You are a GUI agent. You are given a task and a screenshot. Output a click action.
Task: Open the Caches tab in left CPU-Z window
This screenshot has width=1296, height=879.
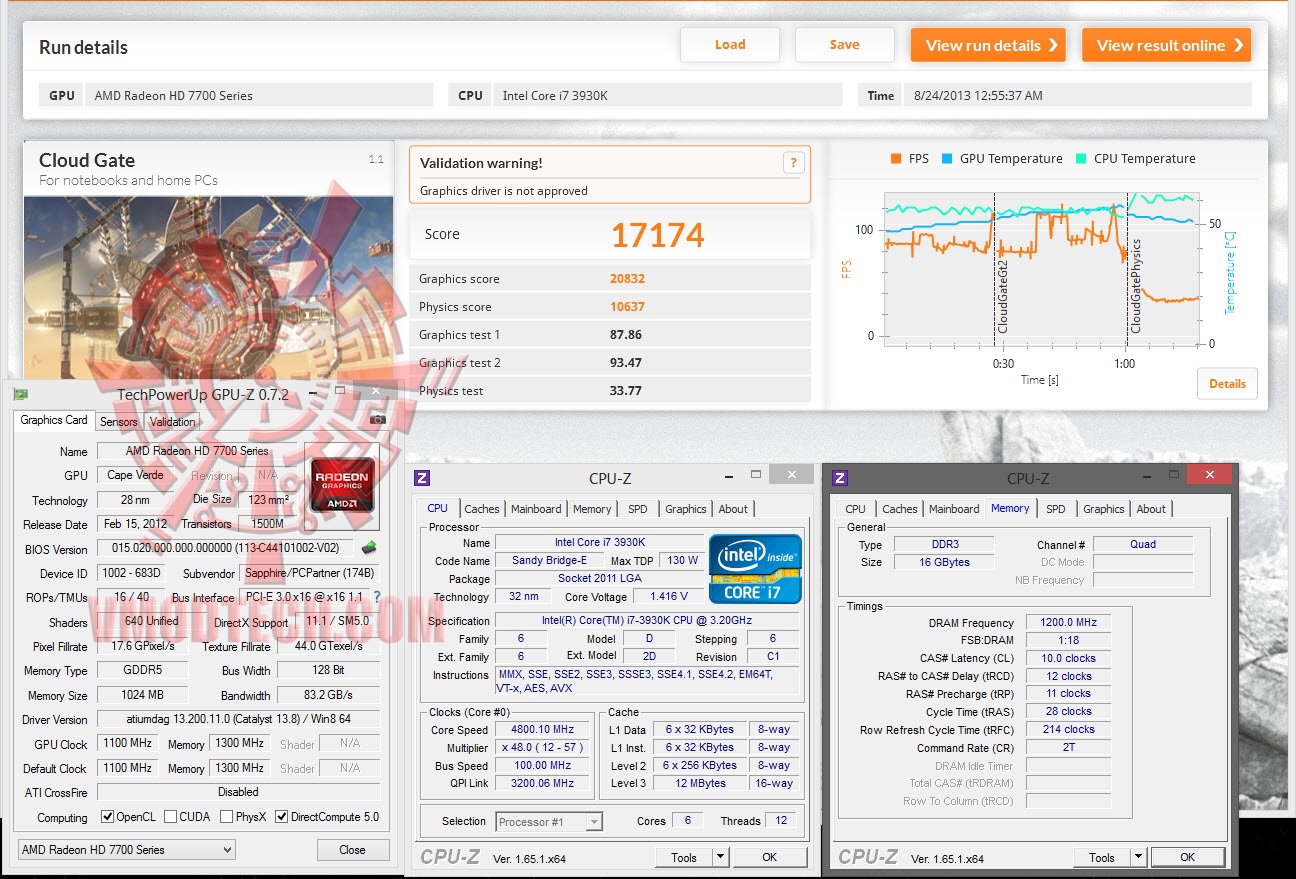482,509
